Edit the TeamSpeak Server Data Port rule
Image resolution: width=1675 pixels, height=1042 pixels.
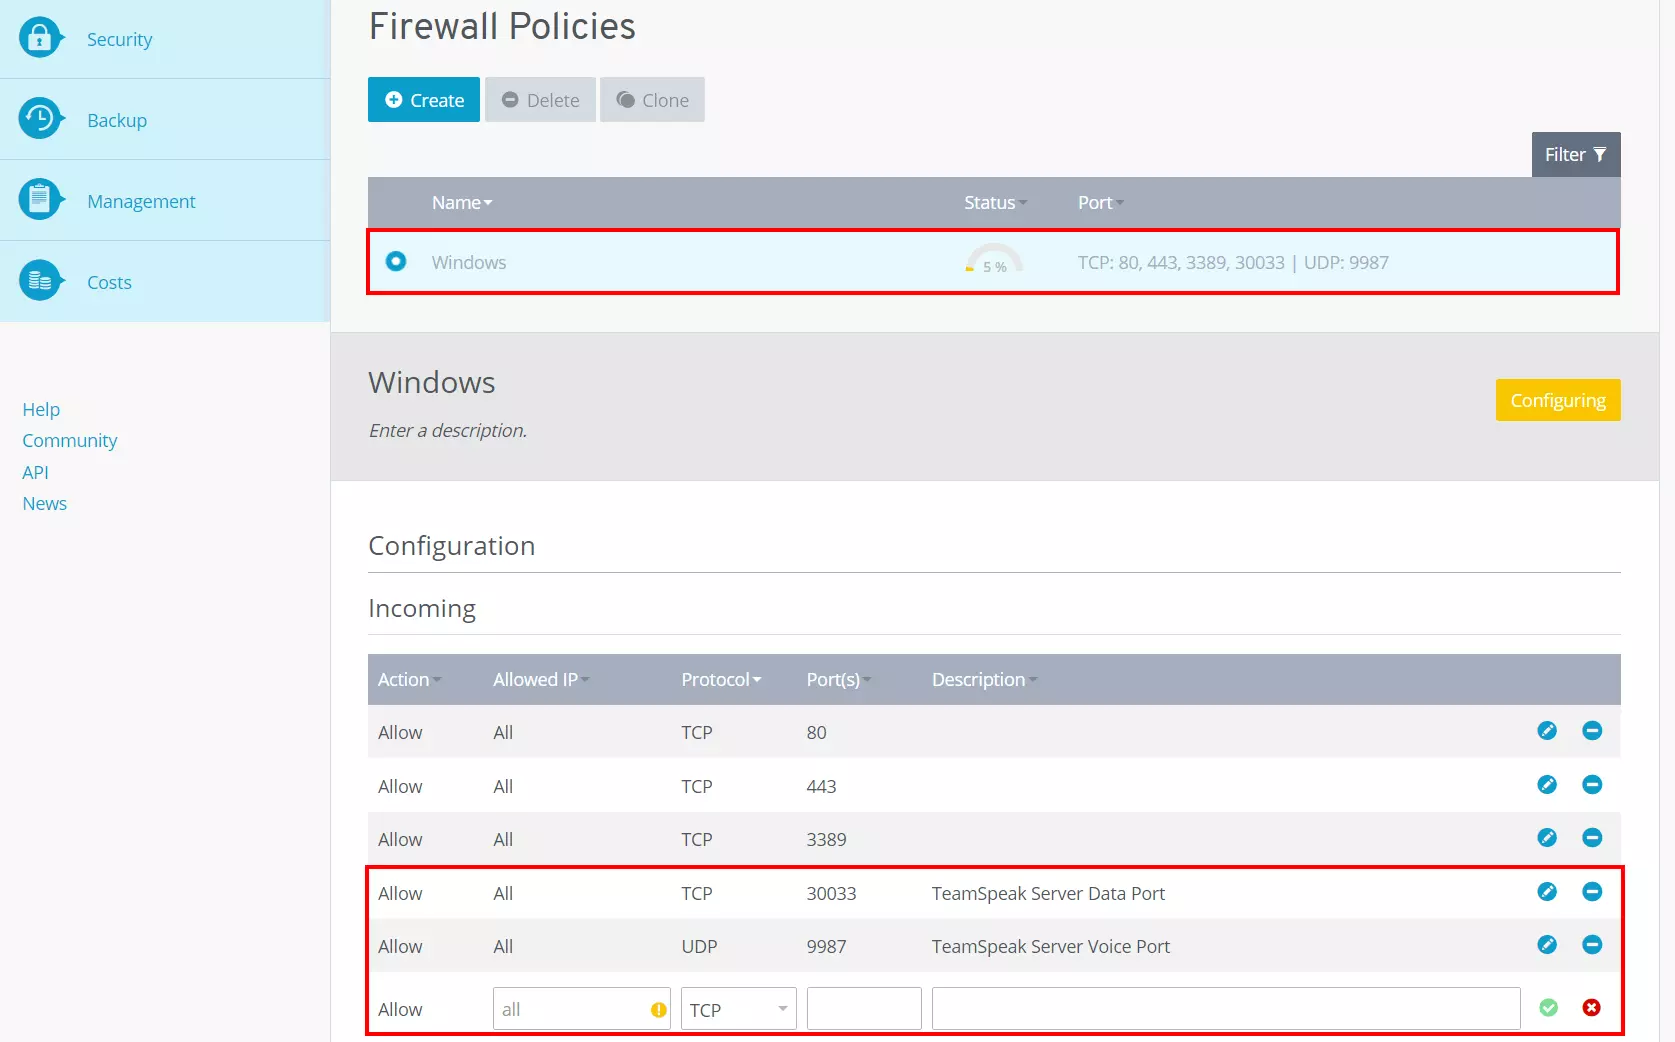click(1546, 892)
